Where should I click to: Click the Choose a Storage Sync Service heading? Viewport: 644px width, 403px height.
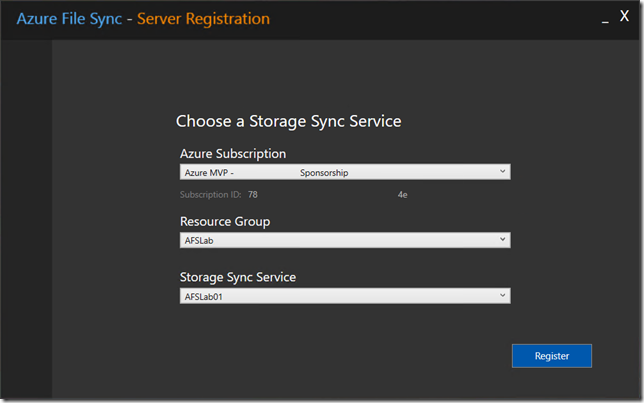point(289,121)
